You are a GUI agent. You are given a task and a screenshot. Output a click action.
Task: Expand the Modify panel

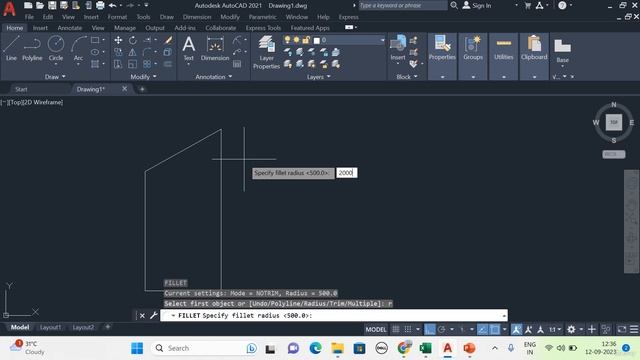143,76
